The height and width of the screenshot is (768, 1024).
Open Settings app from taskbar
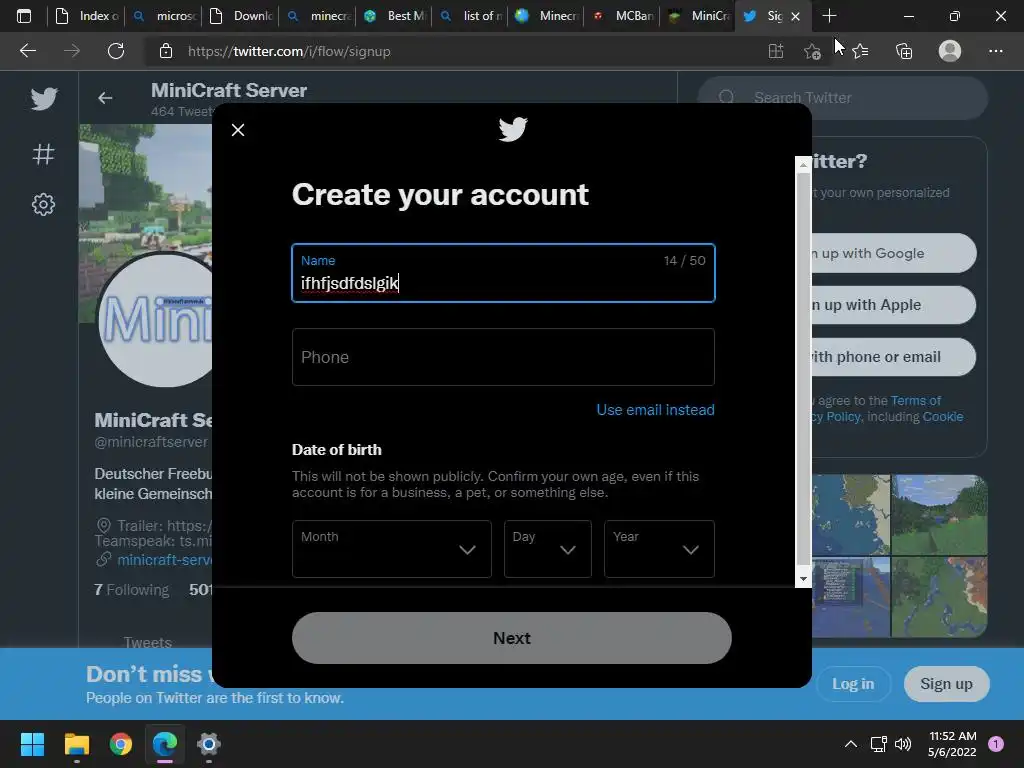tap(209, 744)
